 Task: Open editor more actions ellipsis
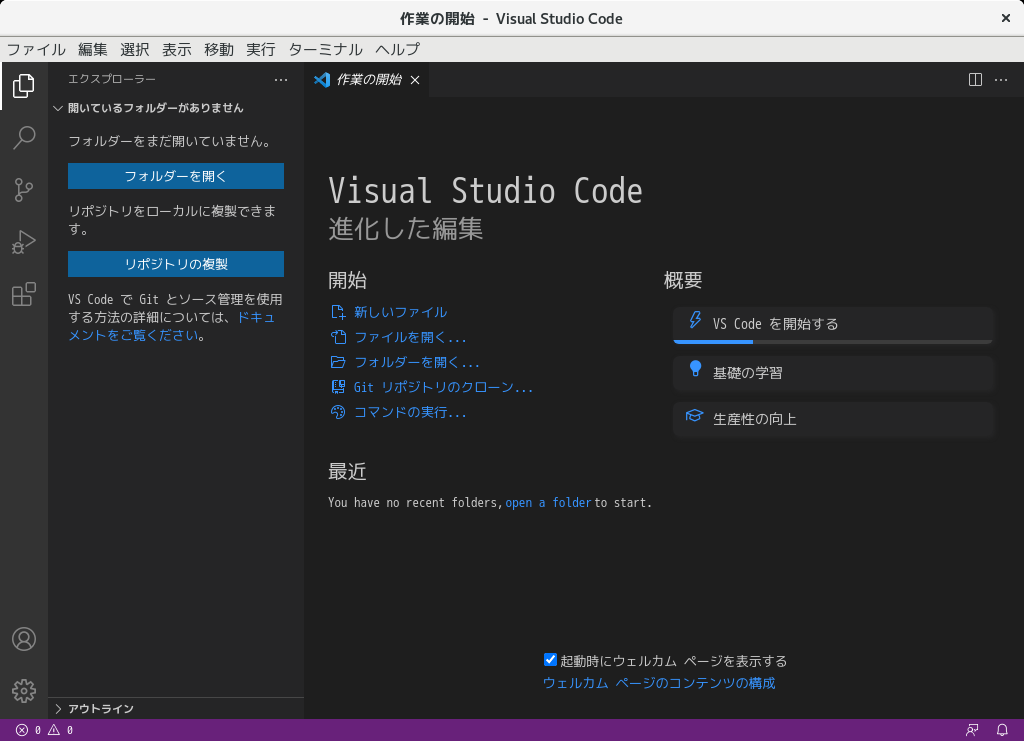[x=1000, y=80]
